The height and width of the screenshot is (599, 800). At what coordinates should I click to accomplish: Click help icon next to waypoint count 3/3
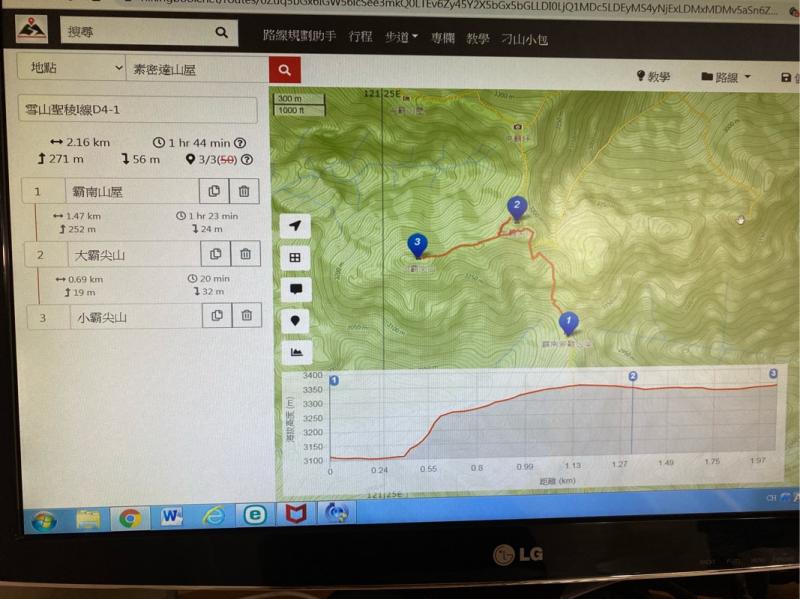[247, 160]
